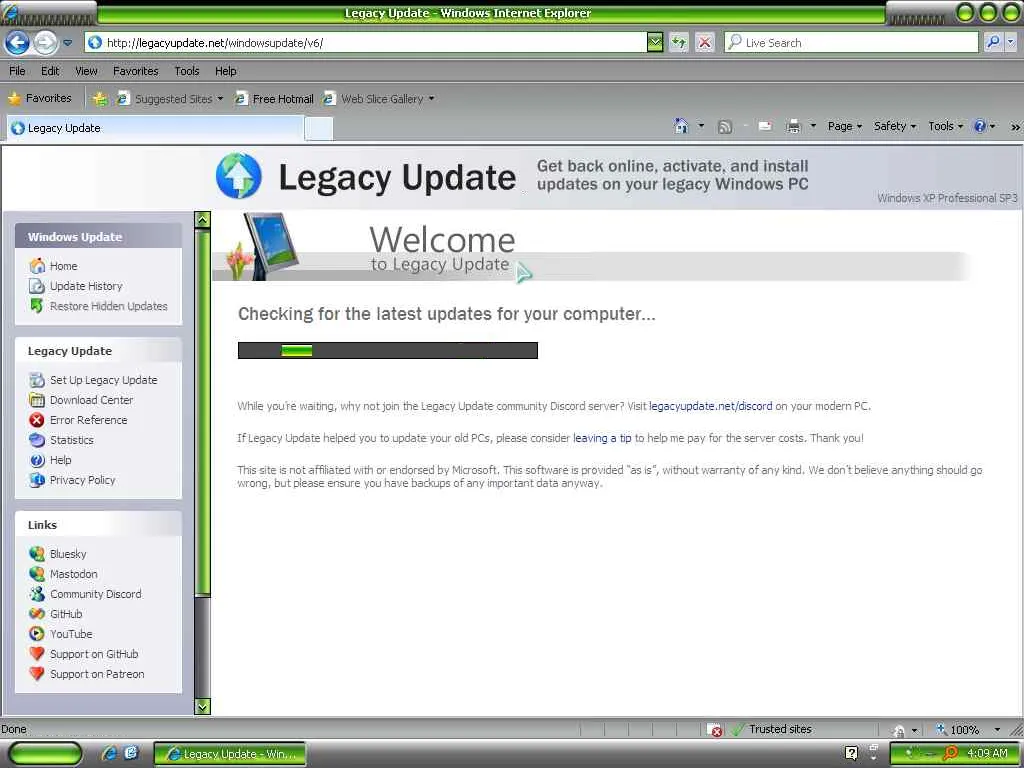Click Legacy Update taskbar window button

[x=231, y=754]
